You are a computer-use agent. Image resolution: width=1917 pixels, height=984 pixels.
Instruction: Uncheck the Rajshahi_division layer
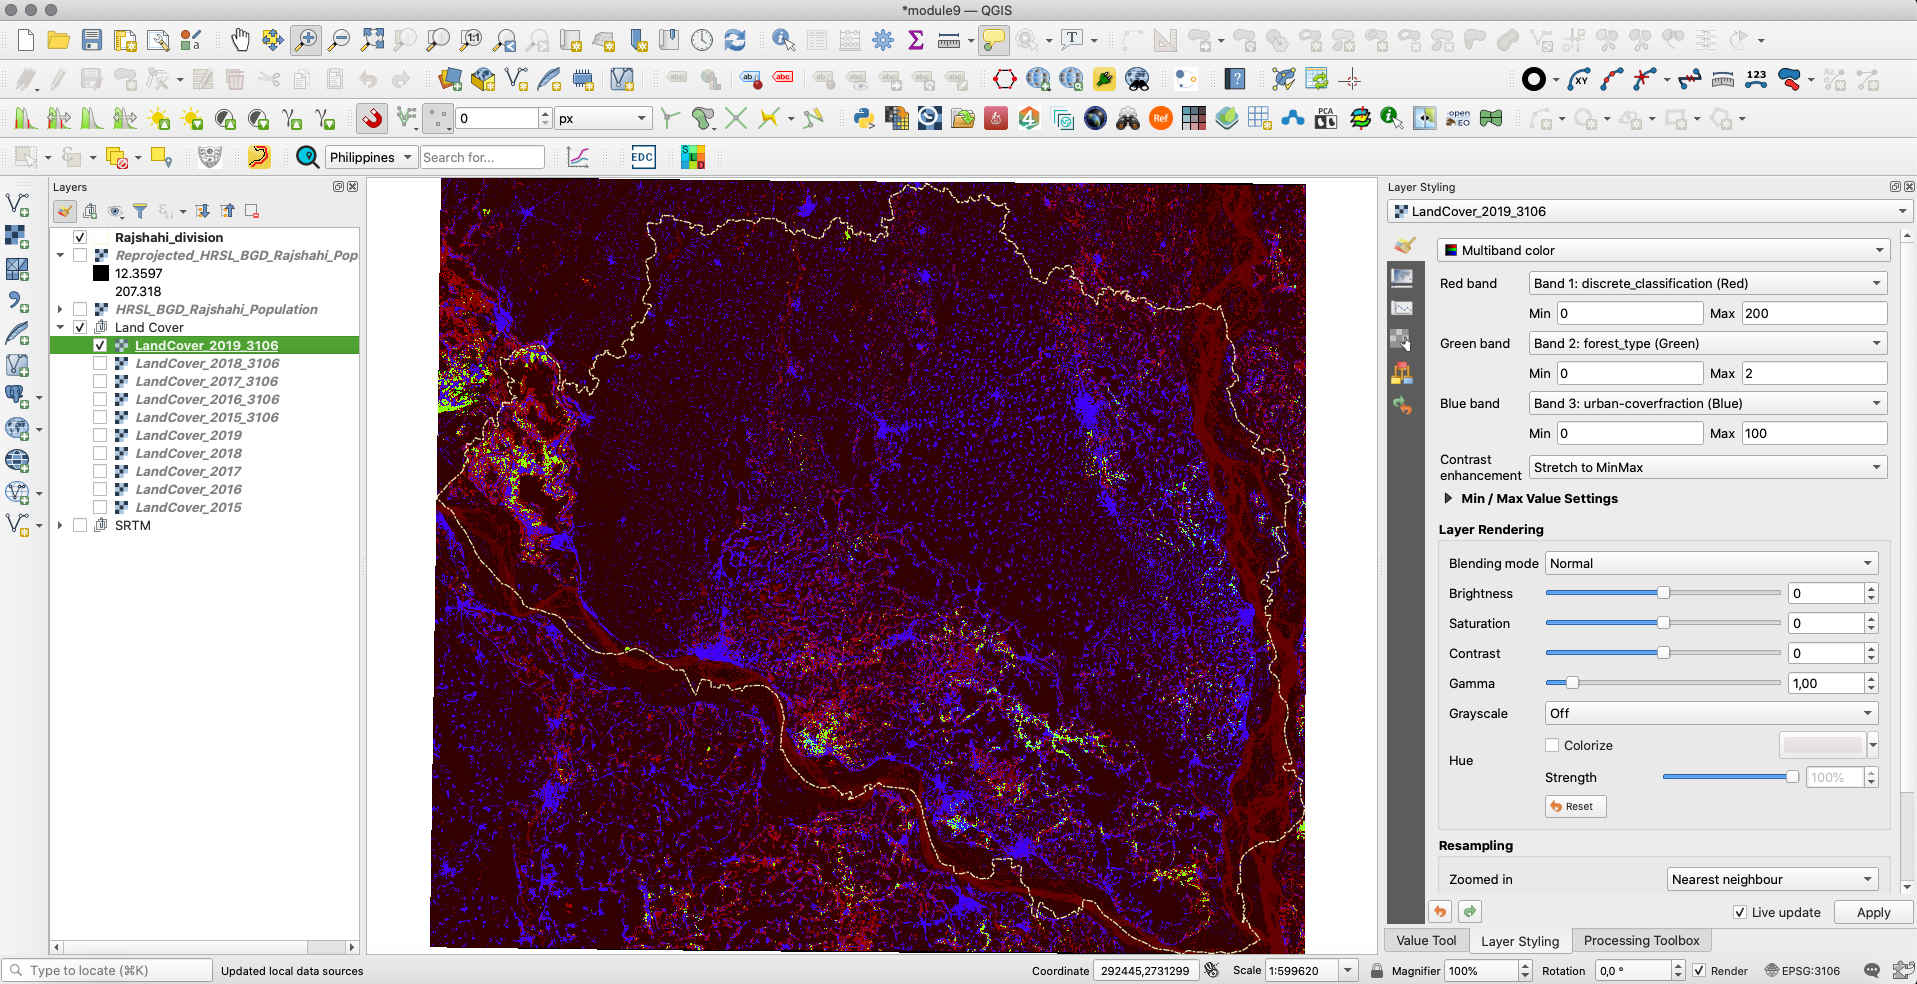pyautogui.click(x=80, y=237)
